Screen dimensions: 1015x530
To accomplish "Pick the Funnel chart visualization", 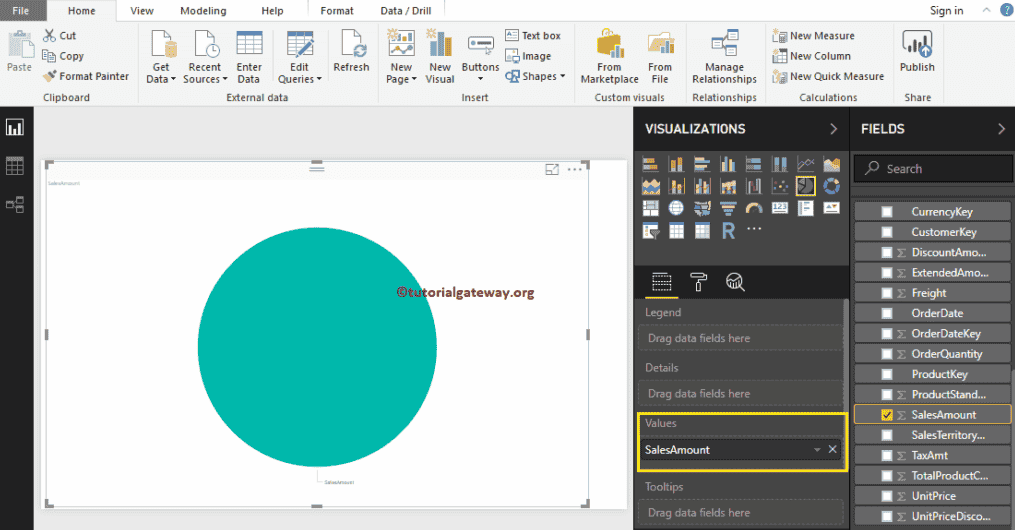I will (x=727, y=208).
